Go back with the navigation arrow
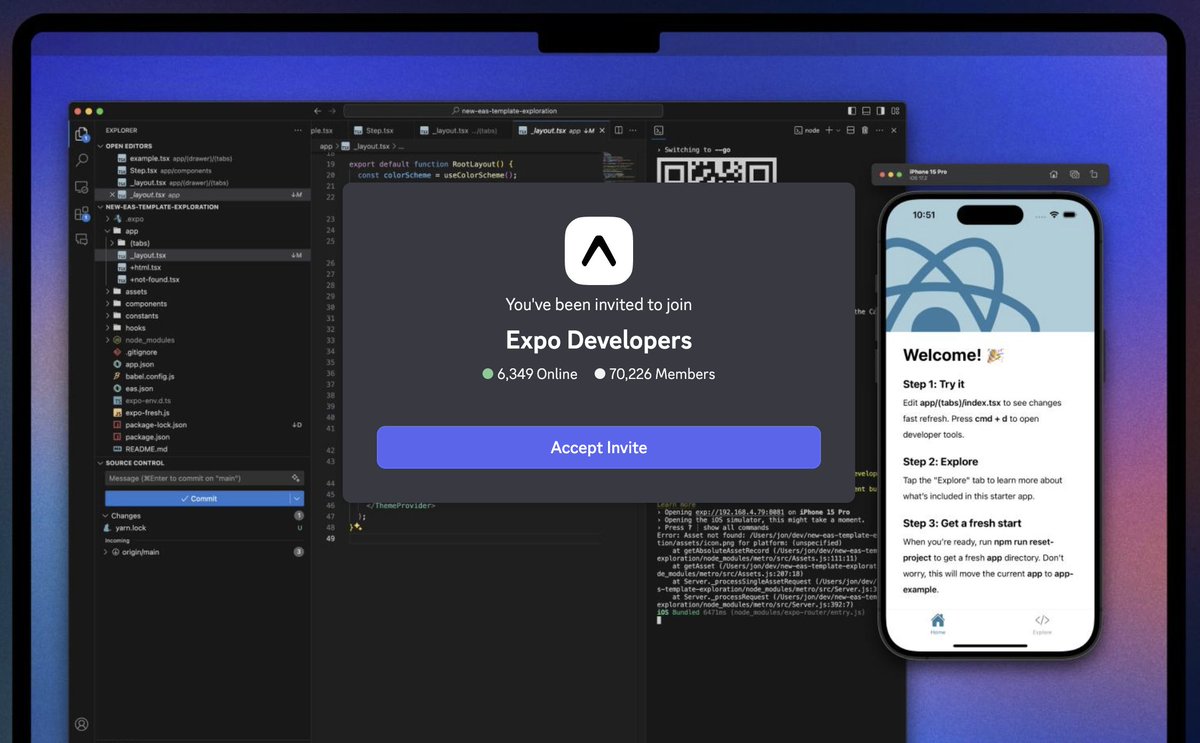Viewport: 1200px width, 743px height. point(318,111)
